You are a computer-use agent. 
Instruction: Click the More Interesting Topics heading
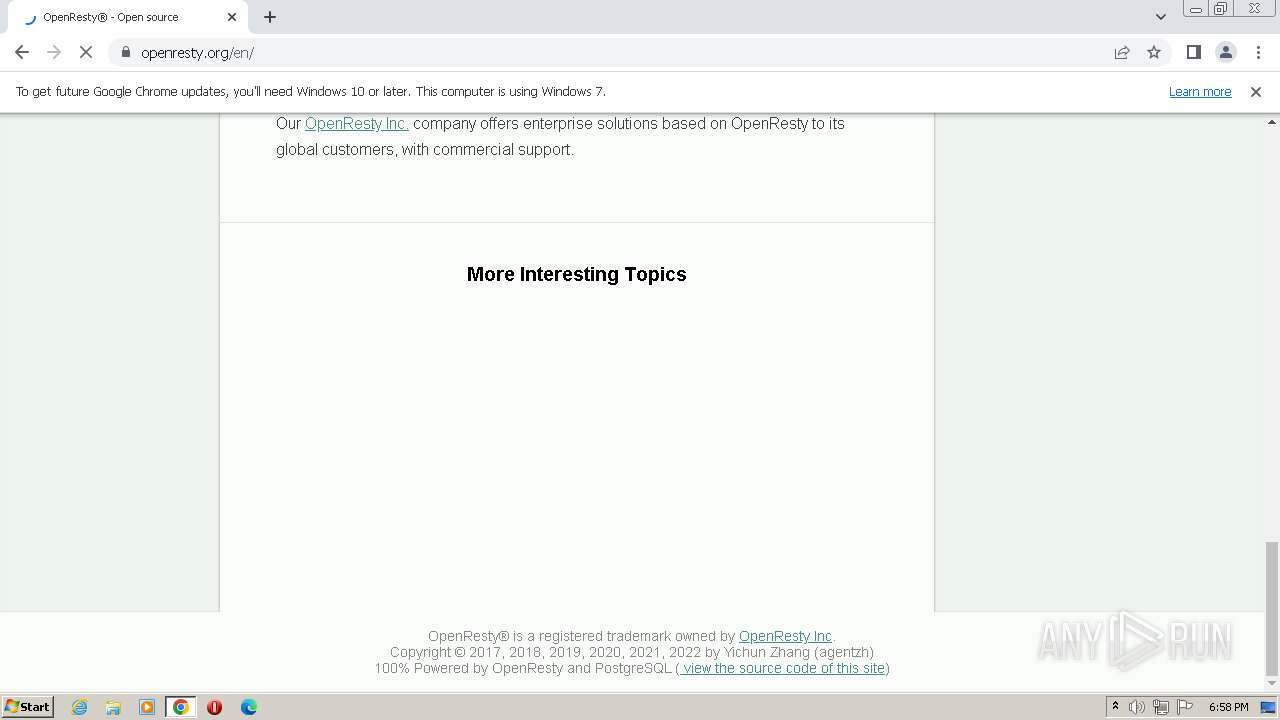(x=577, y=274)
